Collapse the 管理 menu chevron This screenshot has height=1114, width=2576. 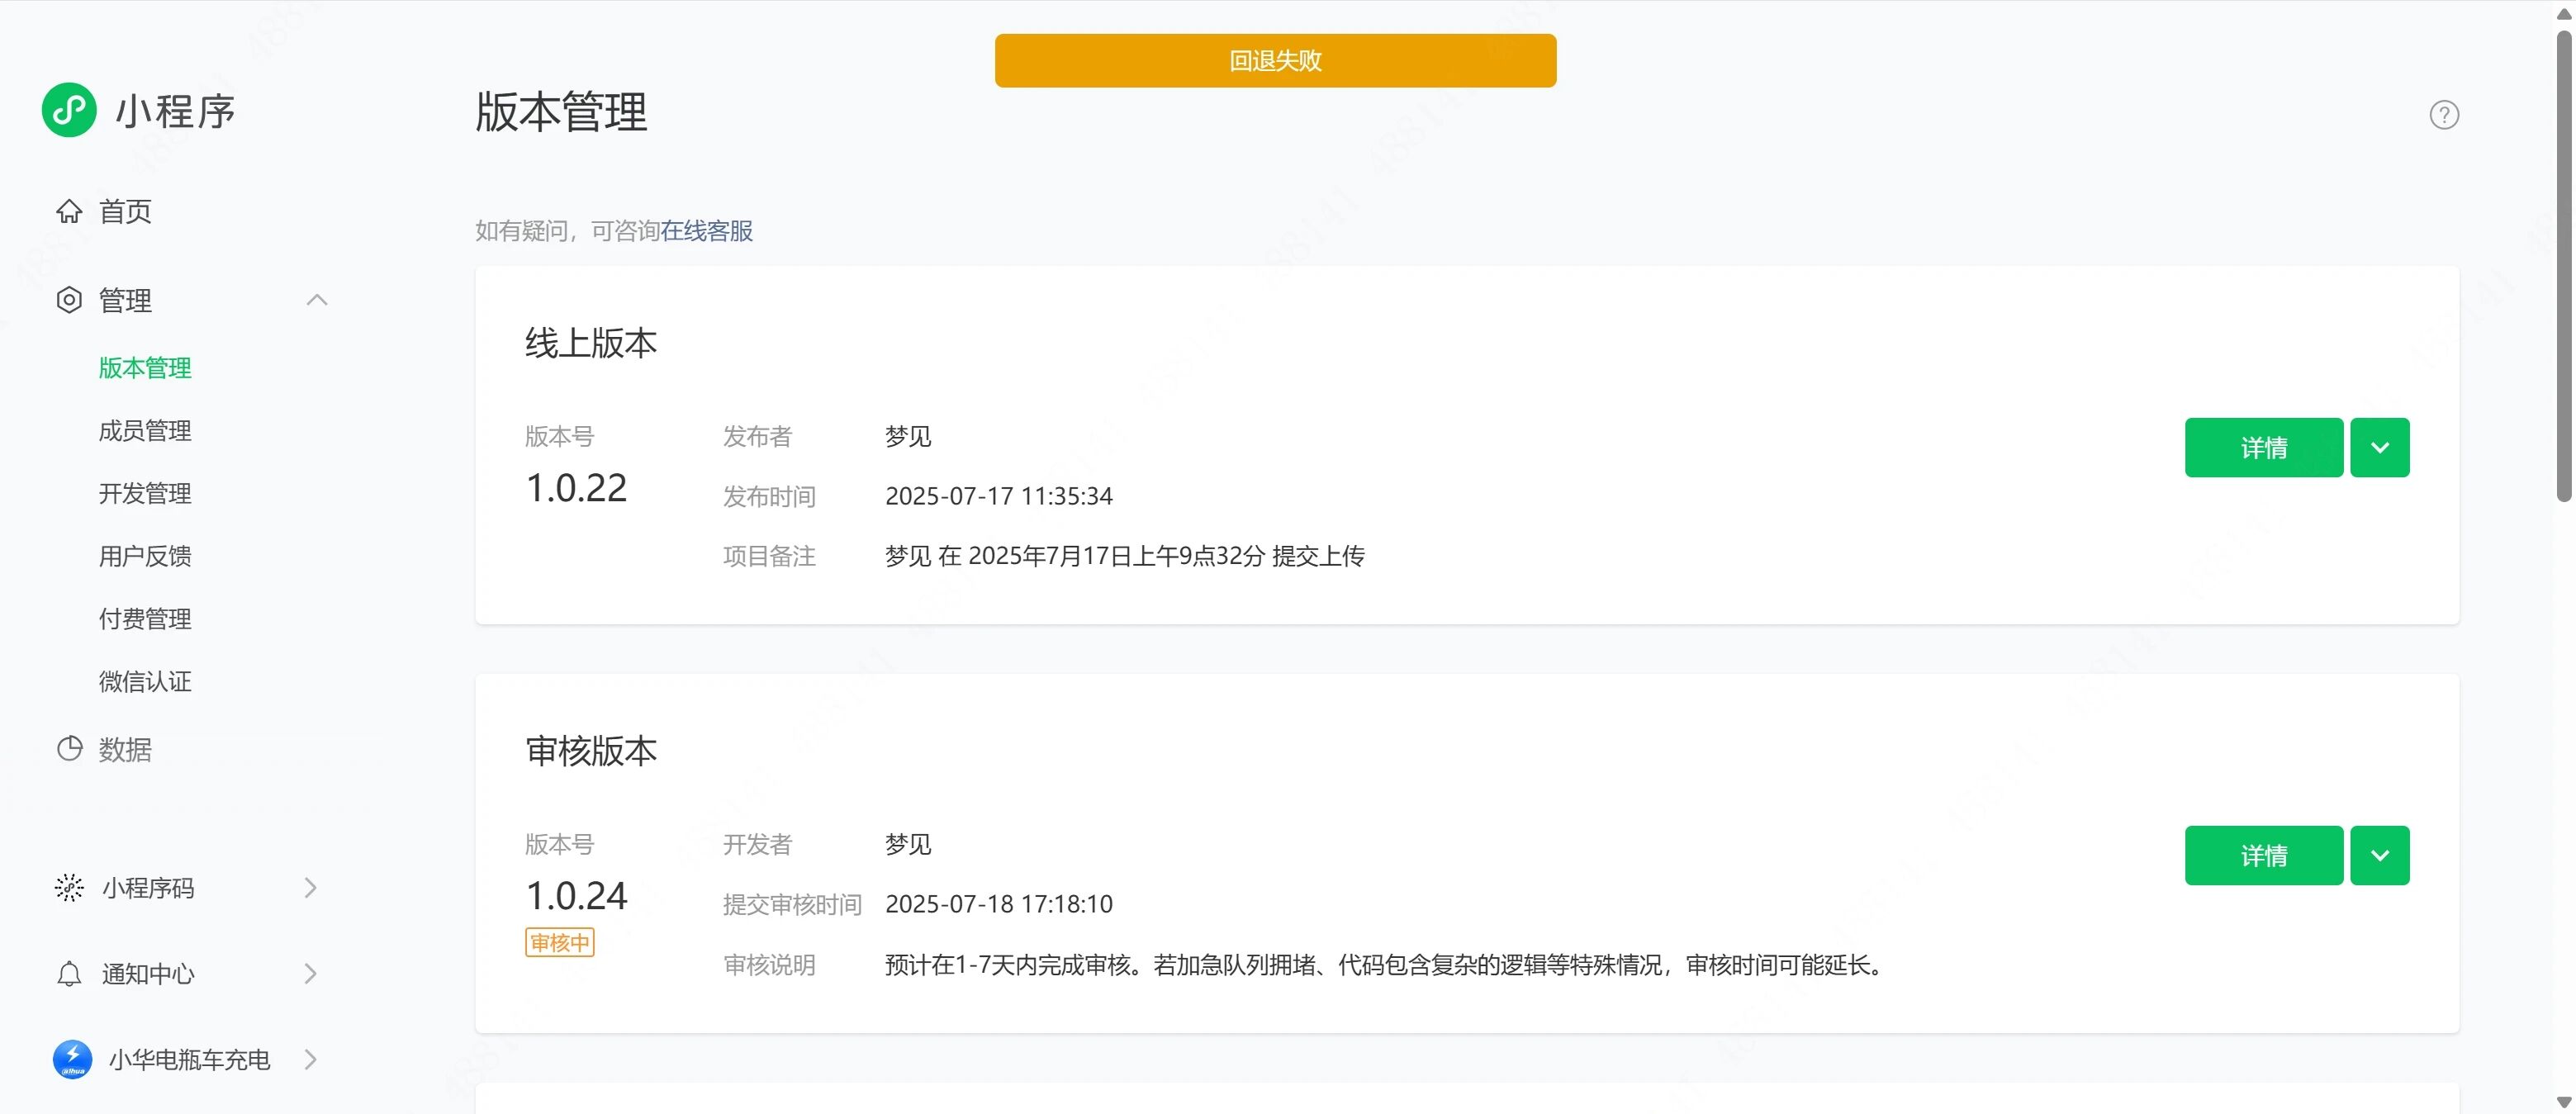[317, 300]
